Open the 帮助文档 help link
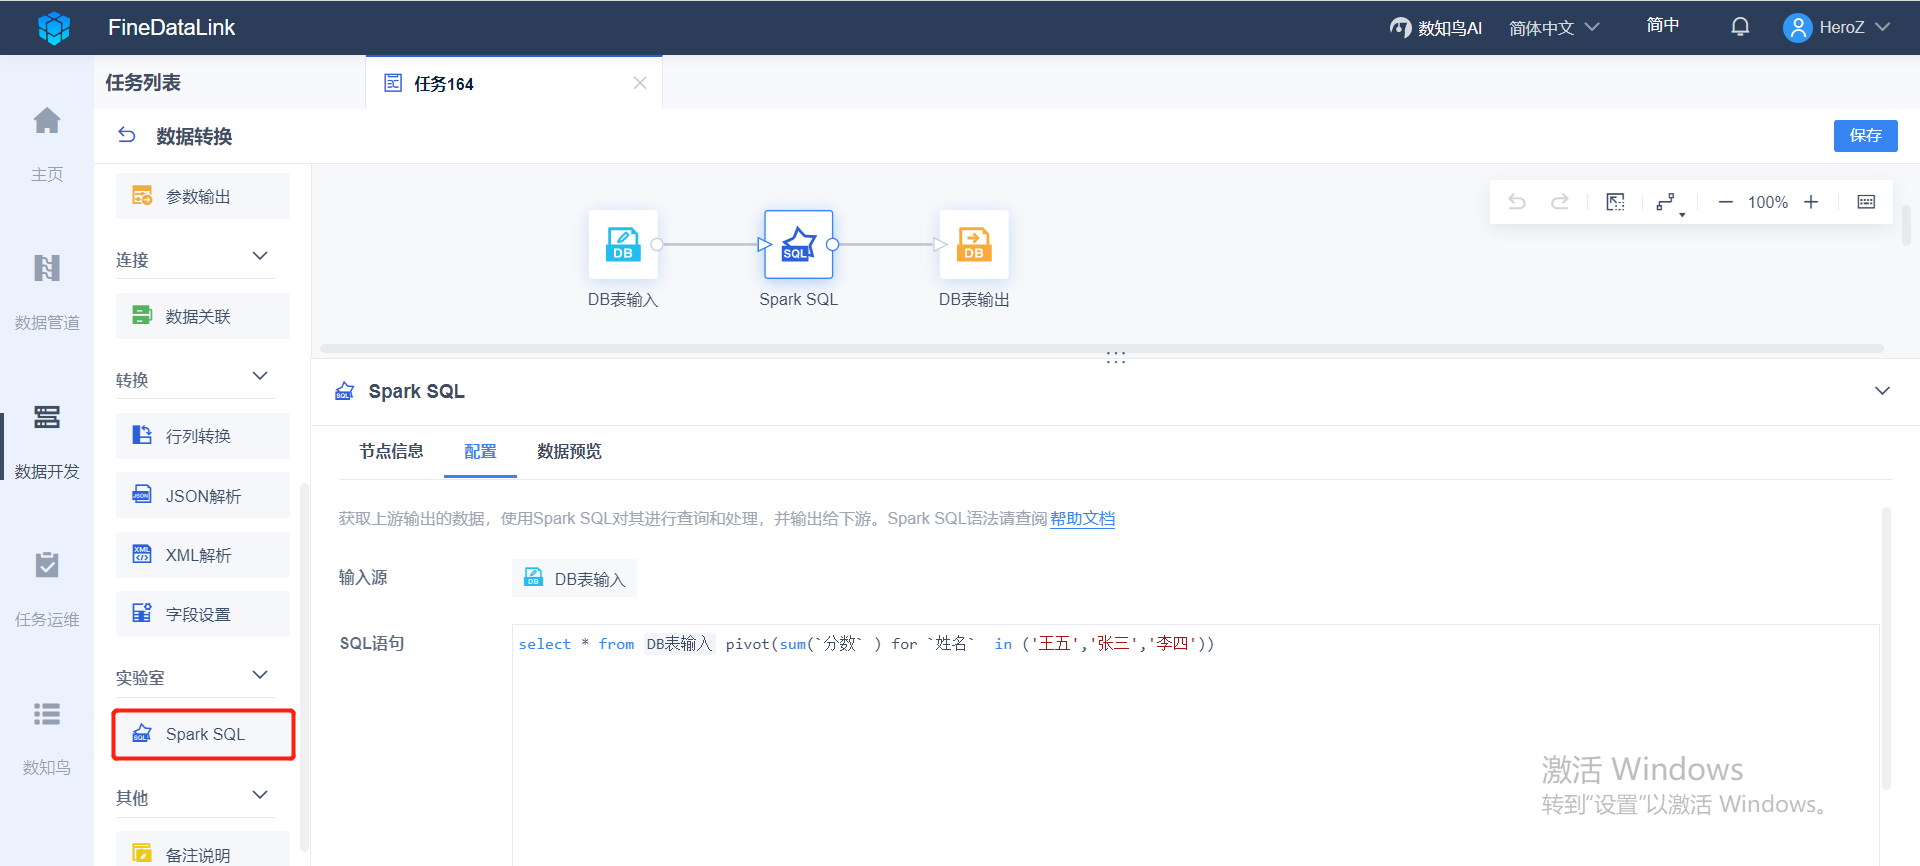The height and width of the screenshot is (866, 1920). (1082, 518)
